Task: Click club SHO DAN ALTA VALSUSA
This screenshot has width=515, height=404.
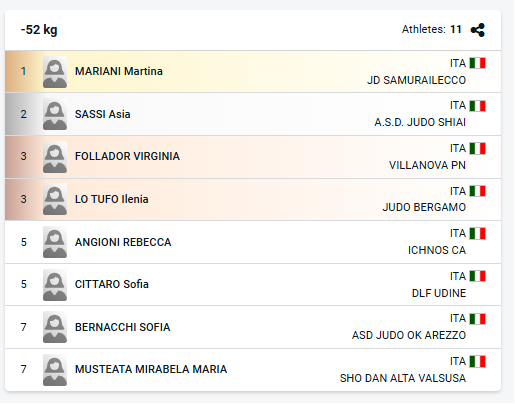Action: (x=403, y=378)
